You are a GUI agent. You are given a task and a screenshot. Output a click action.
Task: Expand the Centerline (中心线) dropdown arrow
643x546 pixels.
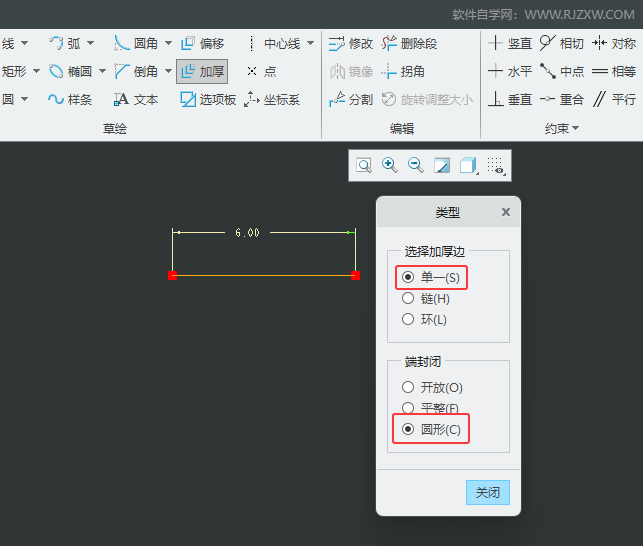[311, 43]
